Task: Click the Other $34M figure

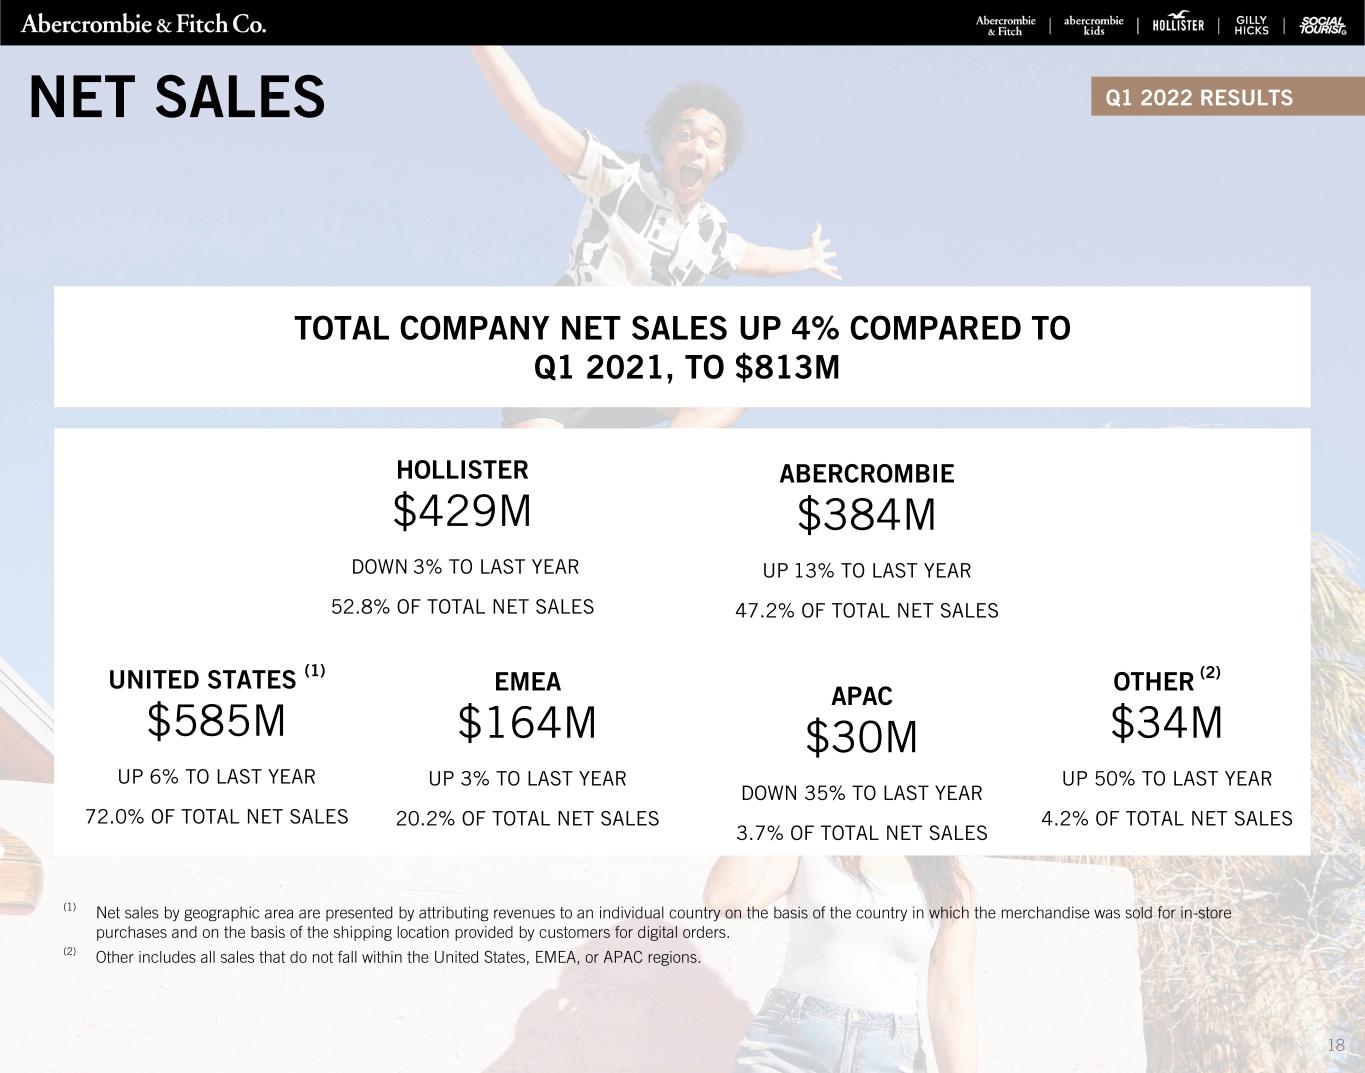Action: point(1166,723)
